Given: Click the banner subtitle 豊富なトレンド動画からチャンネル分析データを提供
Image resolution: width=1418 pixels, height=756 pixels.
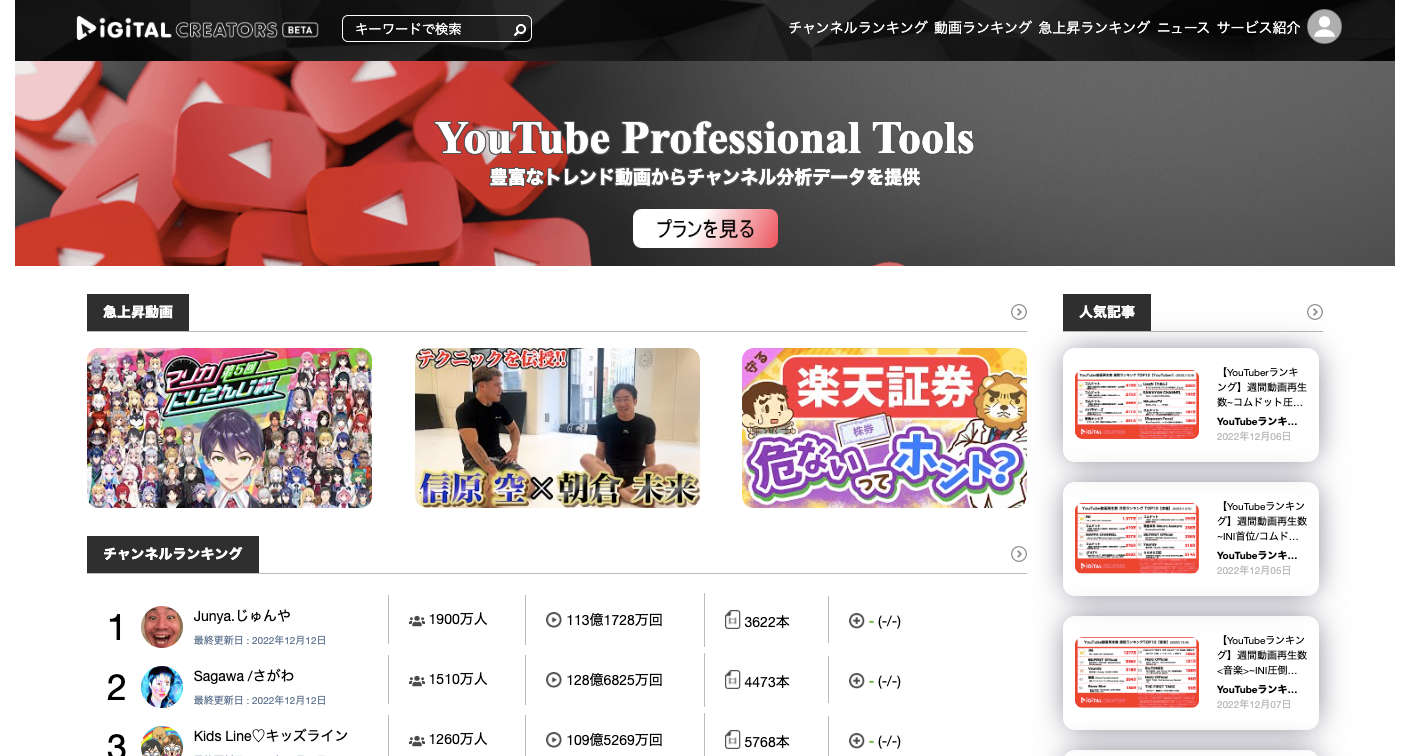Looking at the screenshot, I should pyautogui.click(x=705, y=178).
